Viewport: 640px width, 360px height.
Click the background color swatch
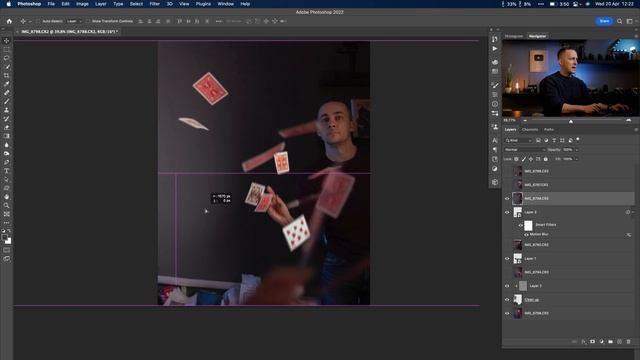coord(8,241)
